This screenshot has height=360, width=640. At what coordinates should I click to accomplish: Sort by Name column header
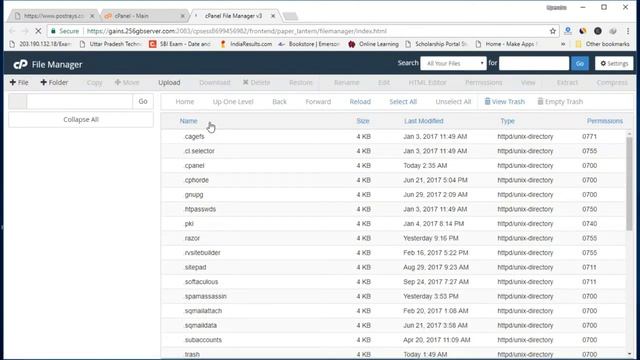click(x=189, y=121)
